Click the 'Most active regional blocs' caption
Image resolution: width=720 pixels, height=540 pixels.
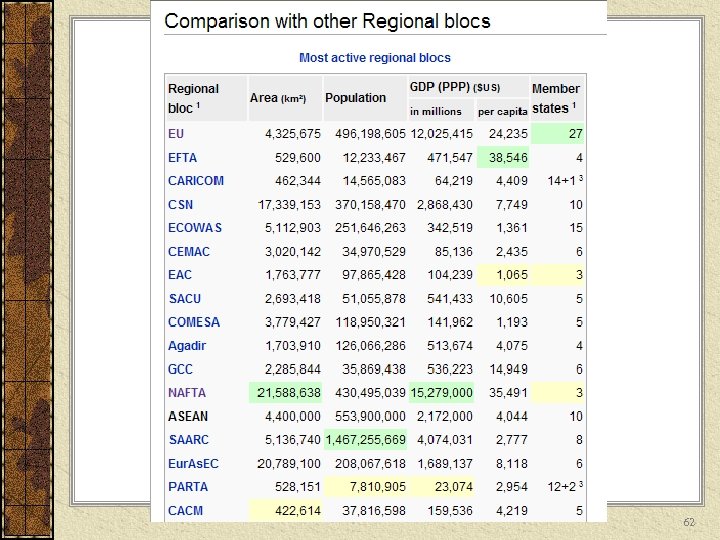click(x=375, y=58)
